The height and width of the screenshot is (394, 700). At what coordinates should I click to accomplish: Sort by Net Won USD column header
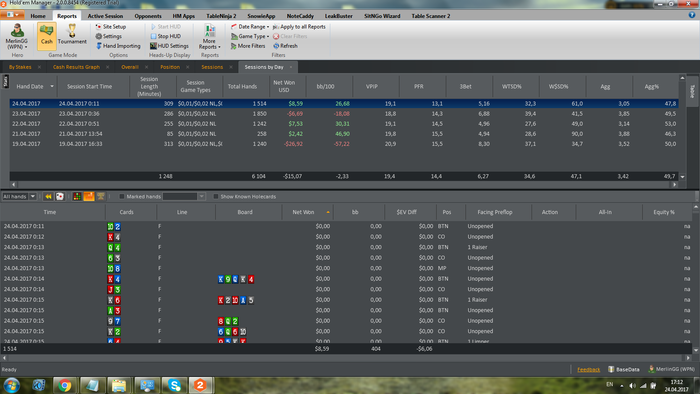click(284, 87)
